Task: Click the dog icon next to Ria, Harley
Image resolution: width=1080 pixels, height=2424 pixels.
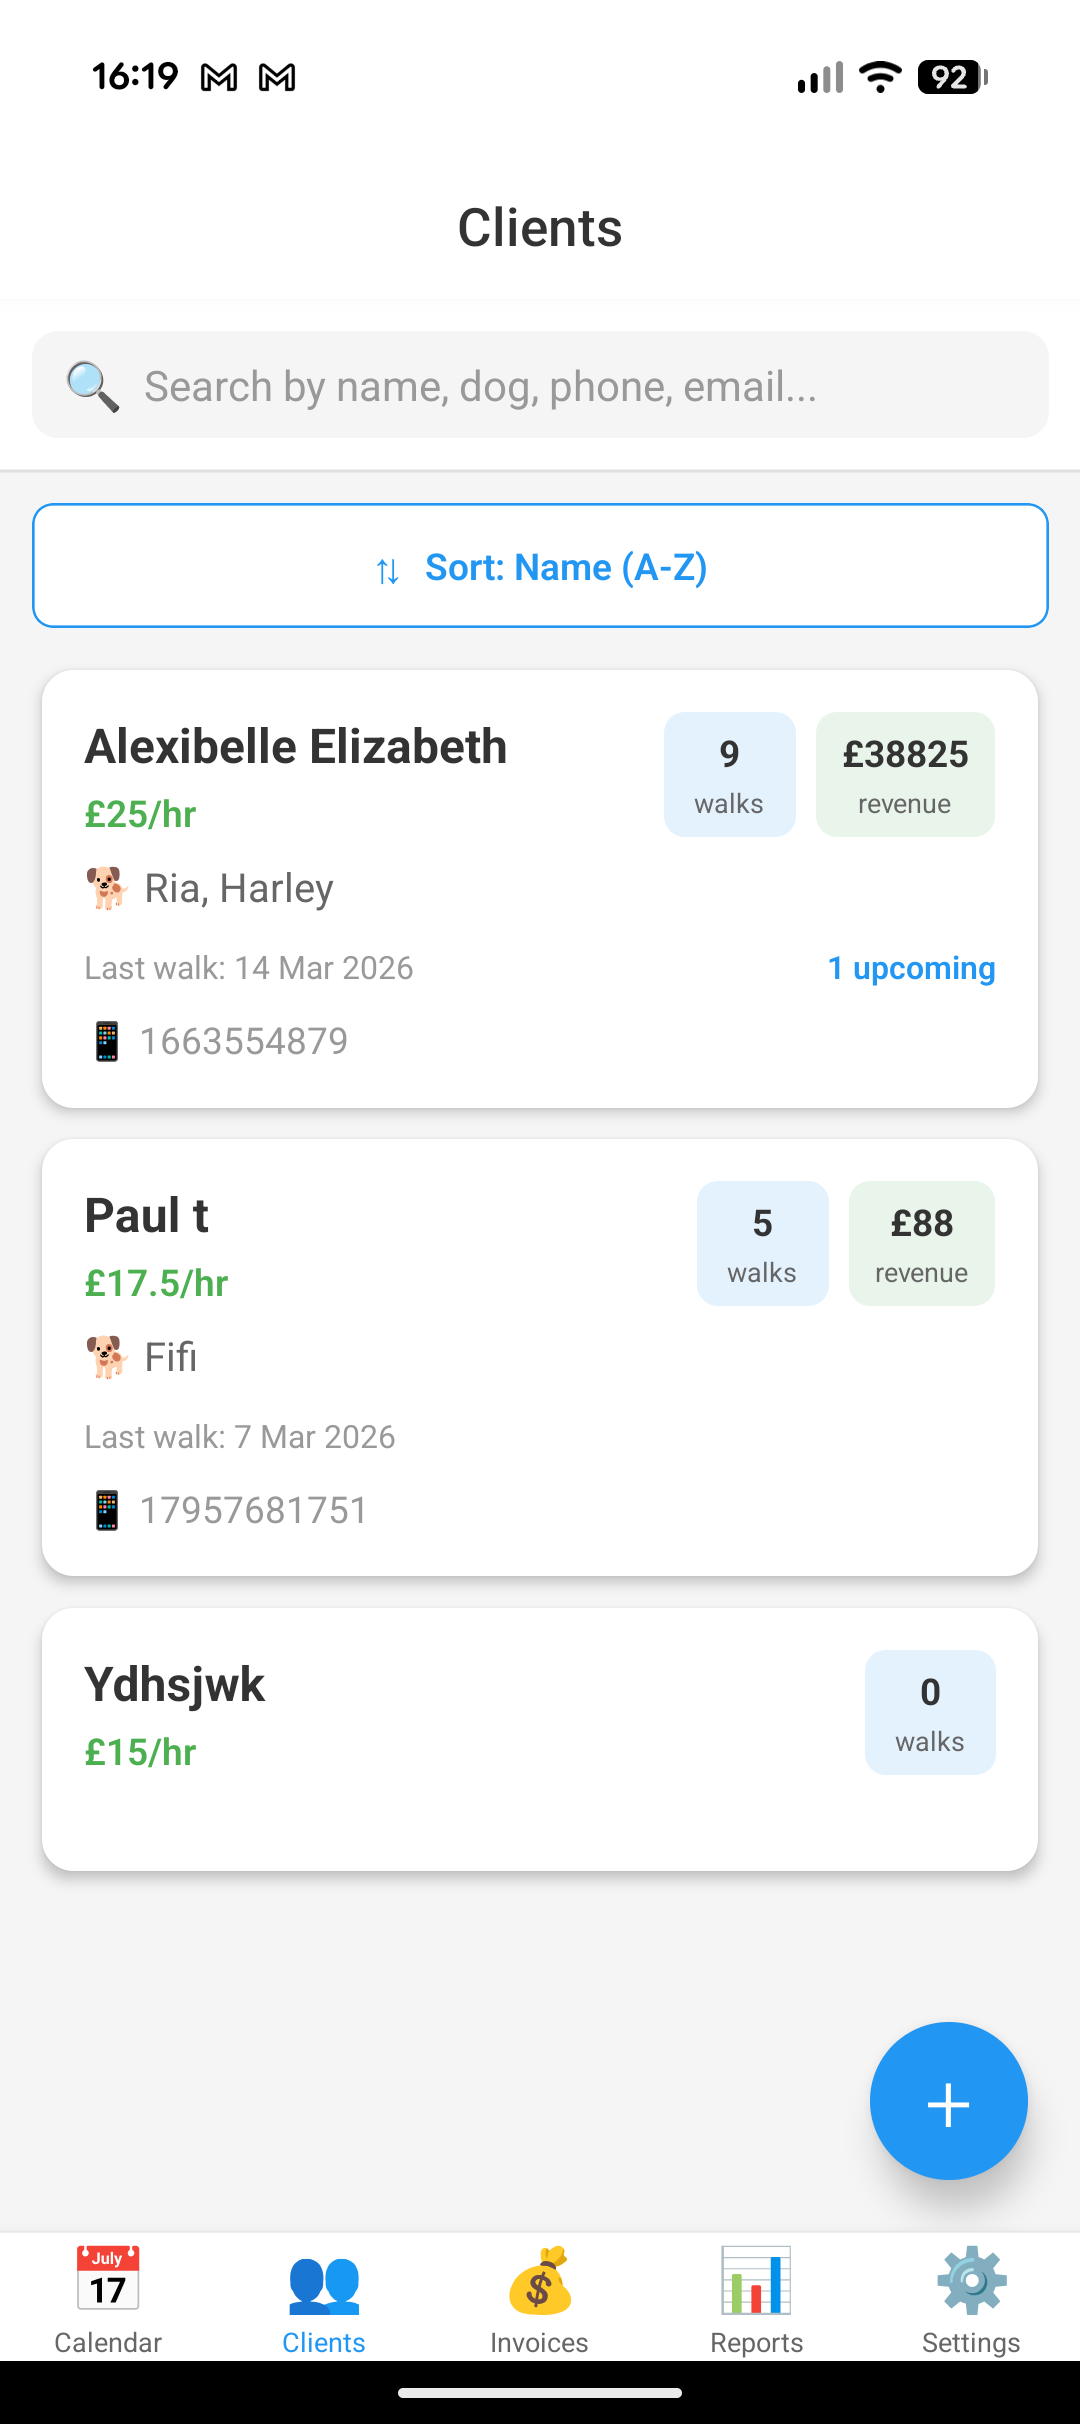Action: pyautogui.click(x=107, y=888)
